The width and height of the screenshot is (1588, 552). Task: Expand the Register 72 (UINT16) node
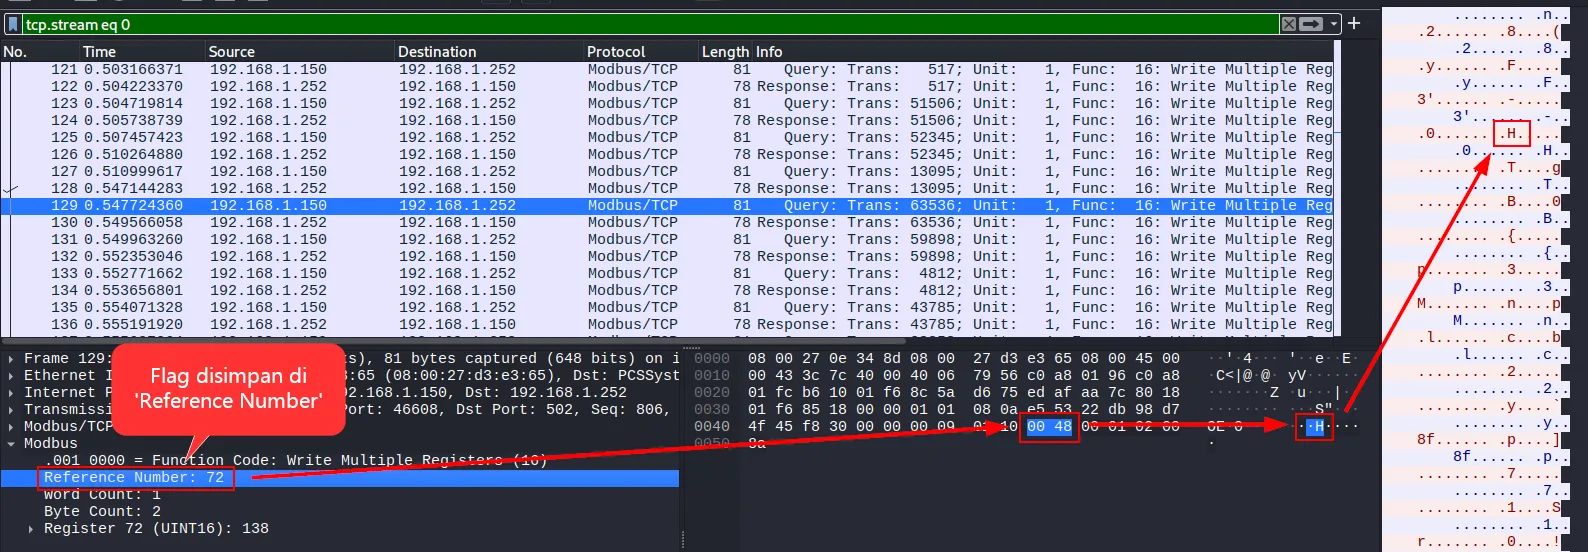[31, 529]
